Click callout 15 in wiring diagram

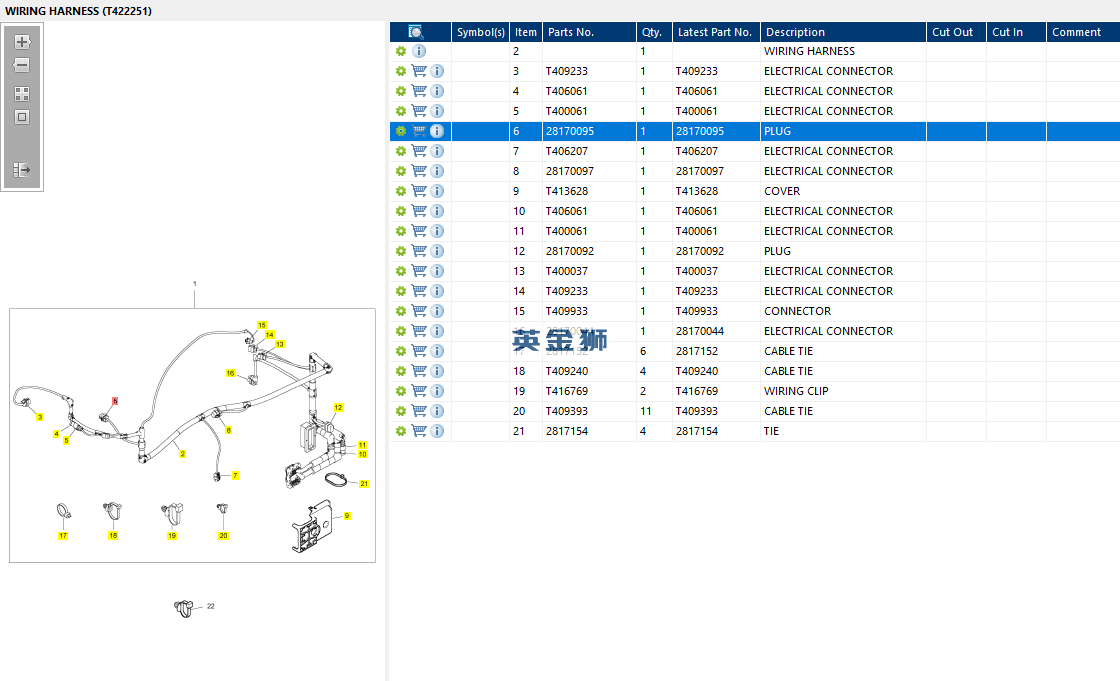tap(261, 325)
